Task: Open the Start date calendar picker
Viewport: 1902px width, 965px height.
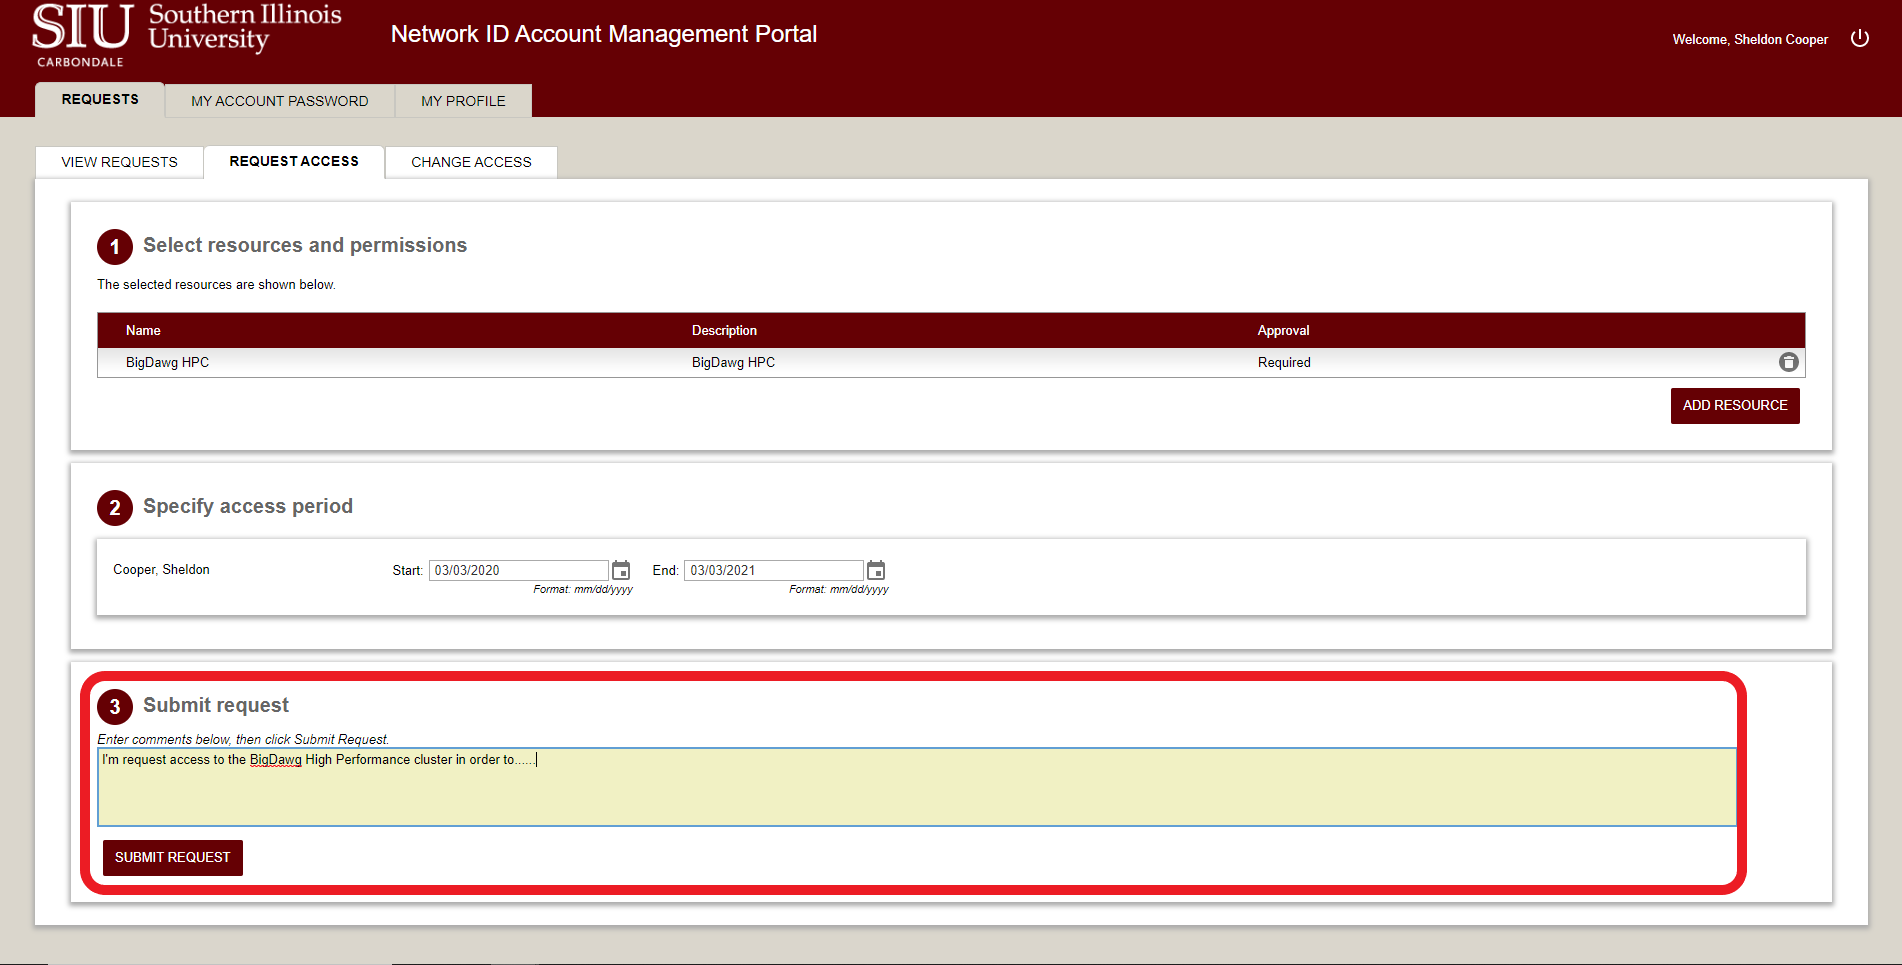Action: click(621, 570)
